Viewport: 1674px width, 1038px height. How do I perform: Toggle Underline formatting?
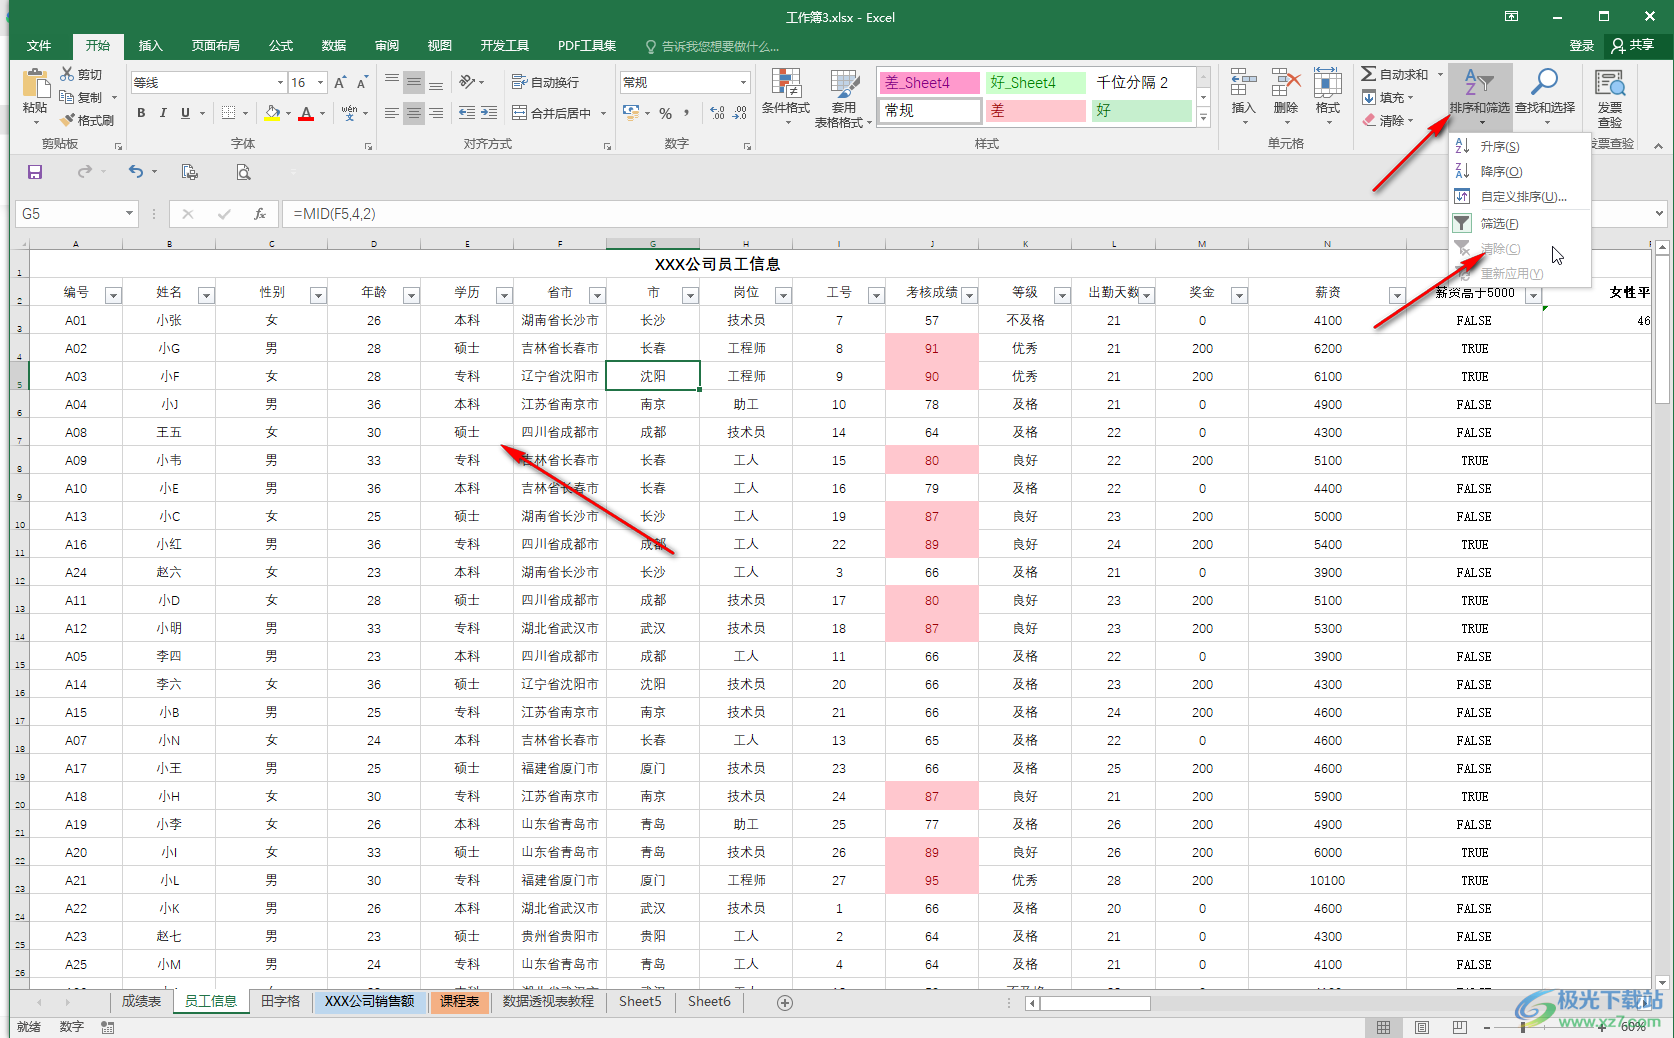pyautogui.click(x=185, y=113)
